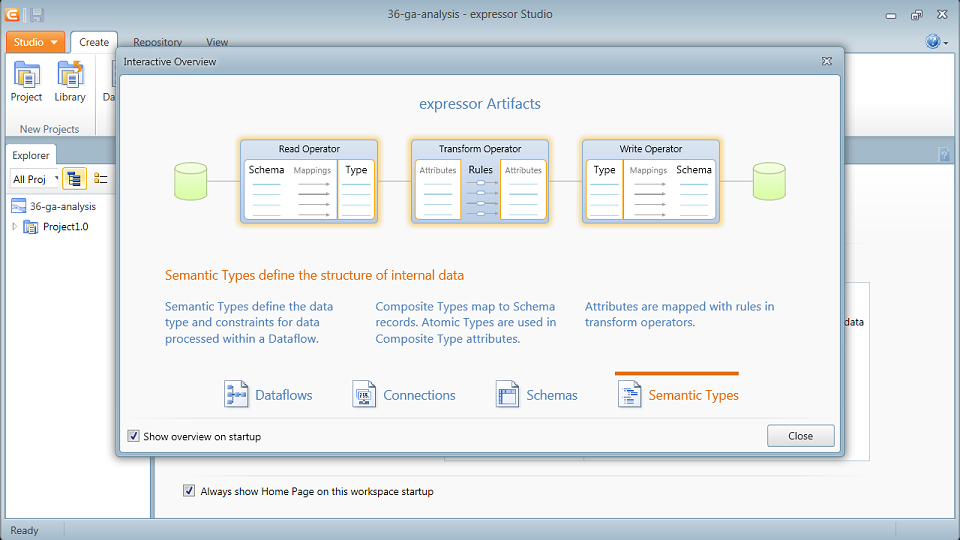Screen dimensions: 960x540
Task: Click New Projects ribbon group label
Action: click(x=50, y=129)
